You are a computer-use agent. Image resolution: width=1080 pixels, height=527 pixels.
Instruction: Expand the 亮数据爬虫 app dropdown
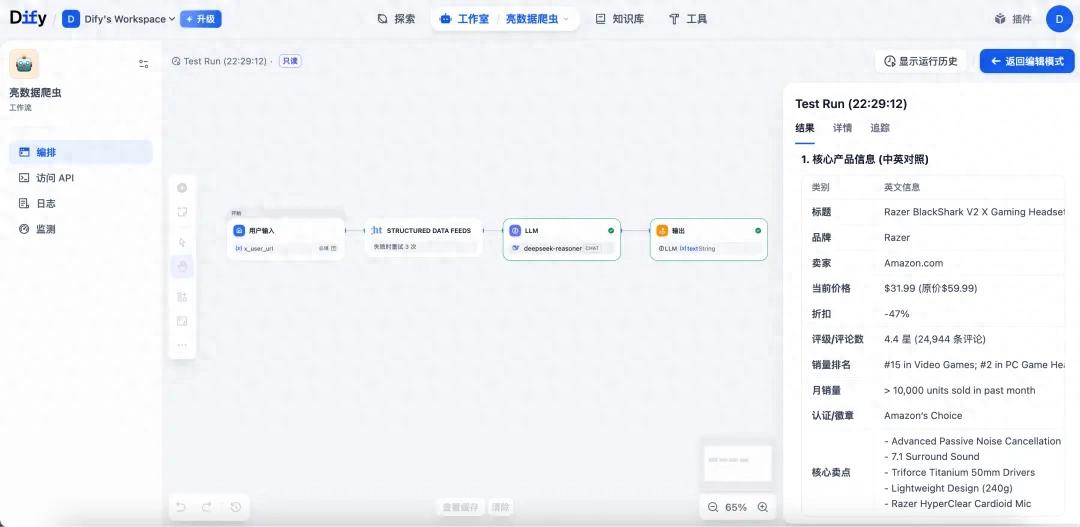click(538, 19)
